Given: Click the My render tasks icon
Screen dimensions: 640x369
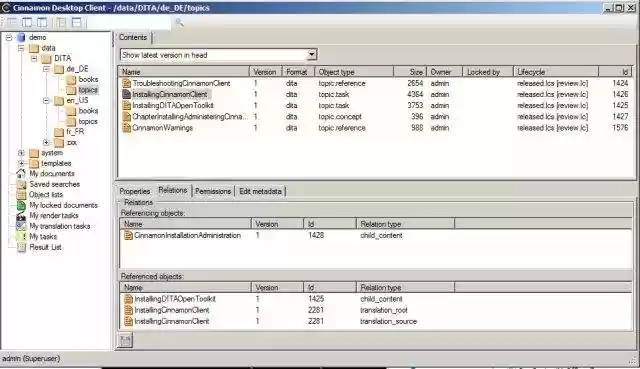Looking at the screenshot, I should click(x=21, y=216).
